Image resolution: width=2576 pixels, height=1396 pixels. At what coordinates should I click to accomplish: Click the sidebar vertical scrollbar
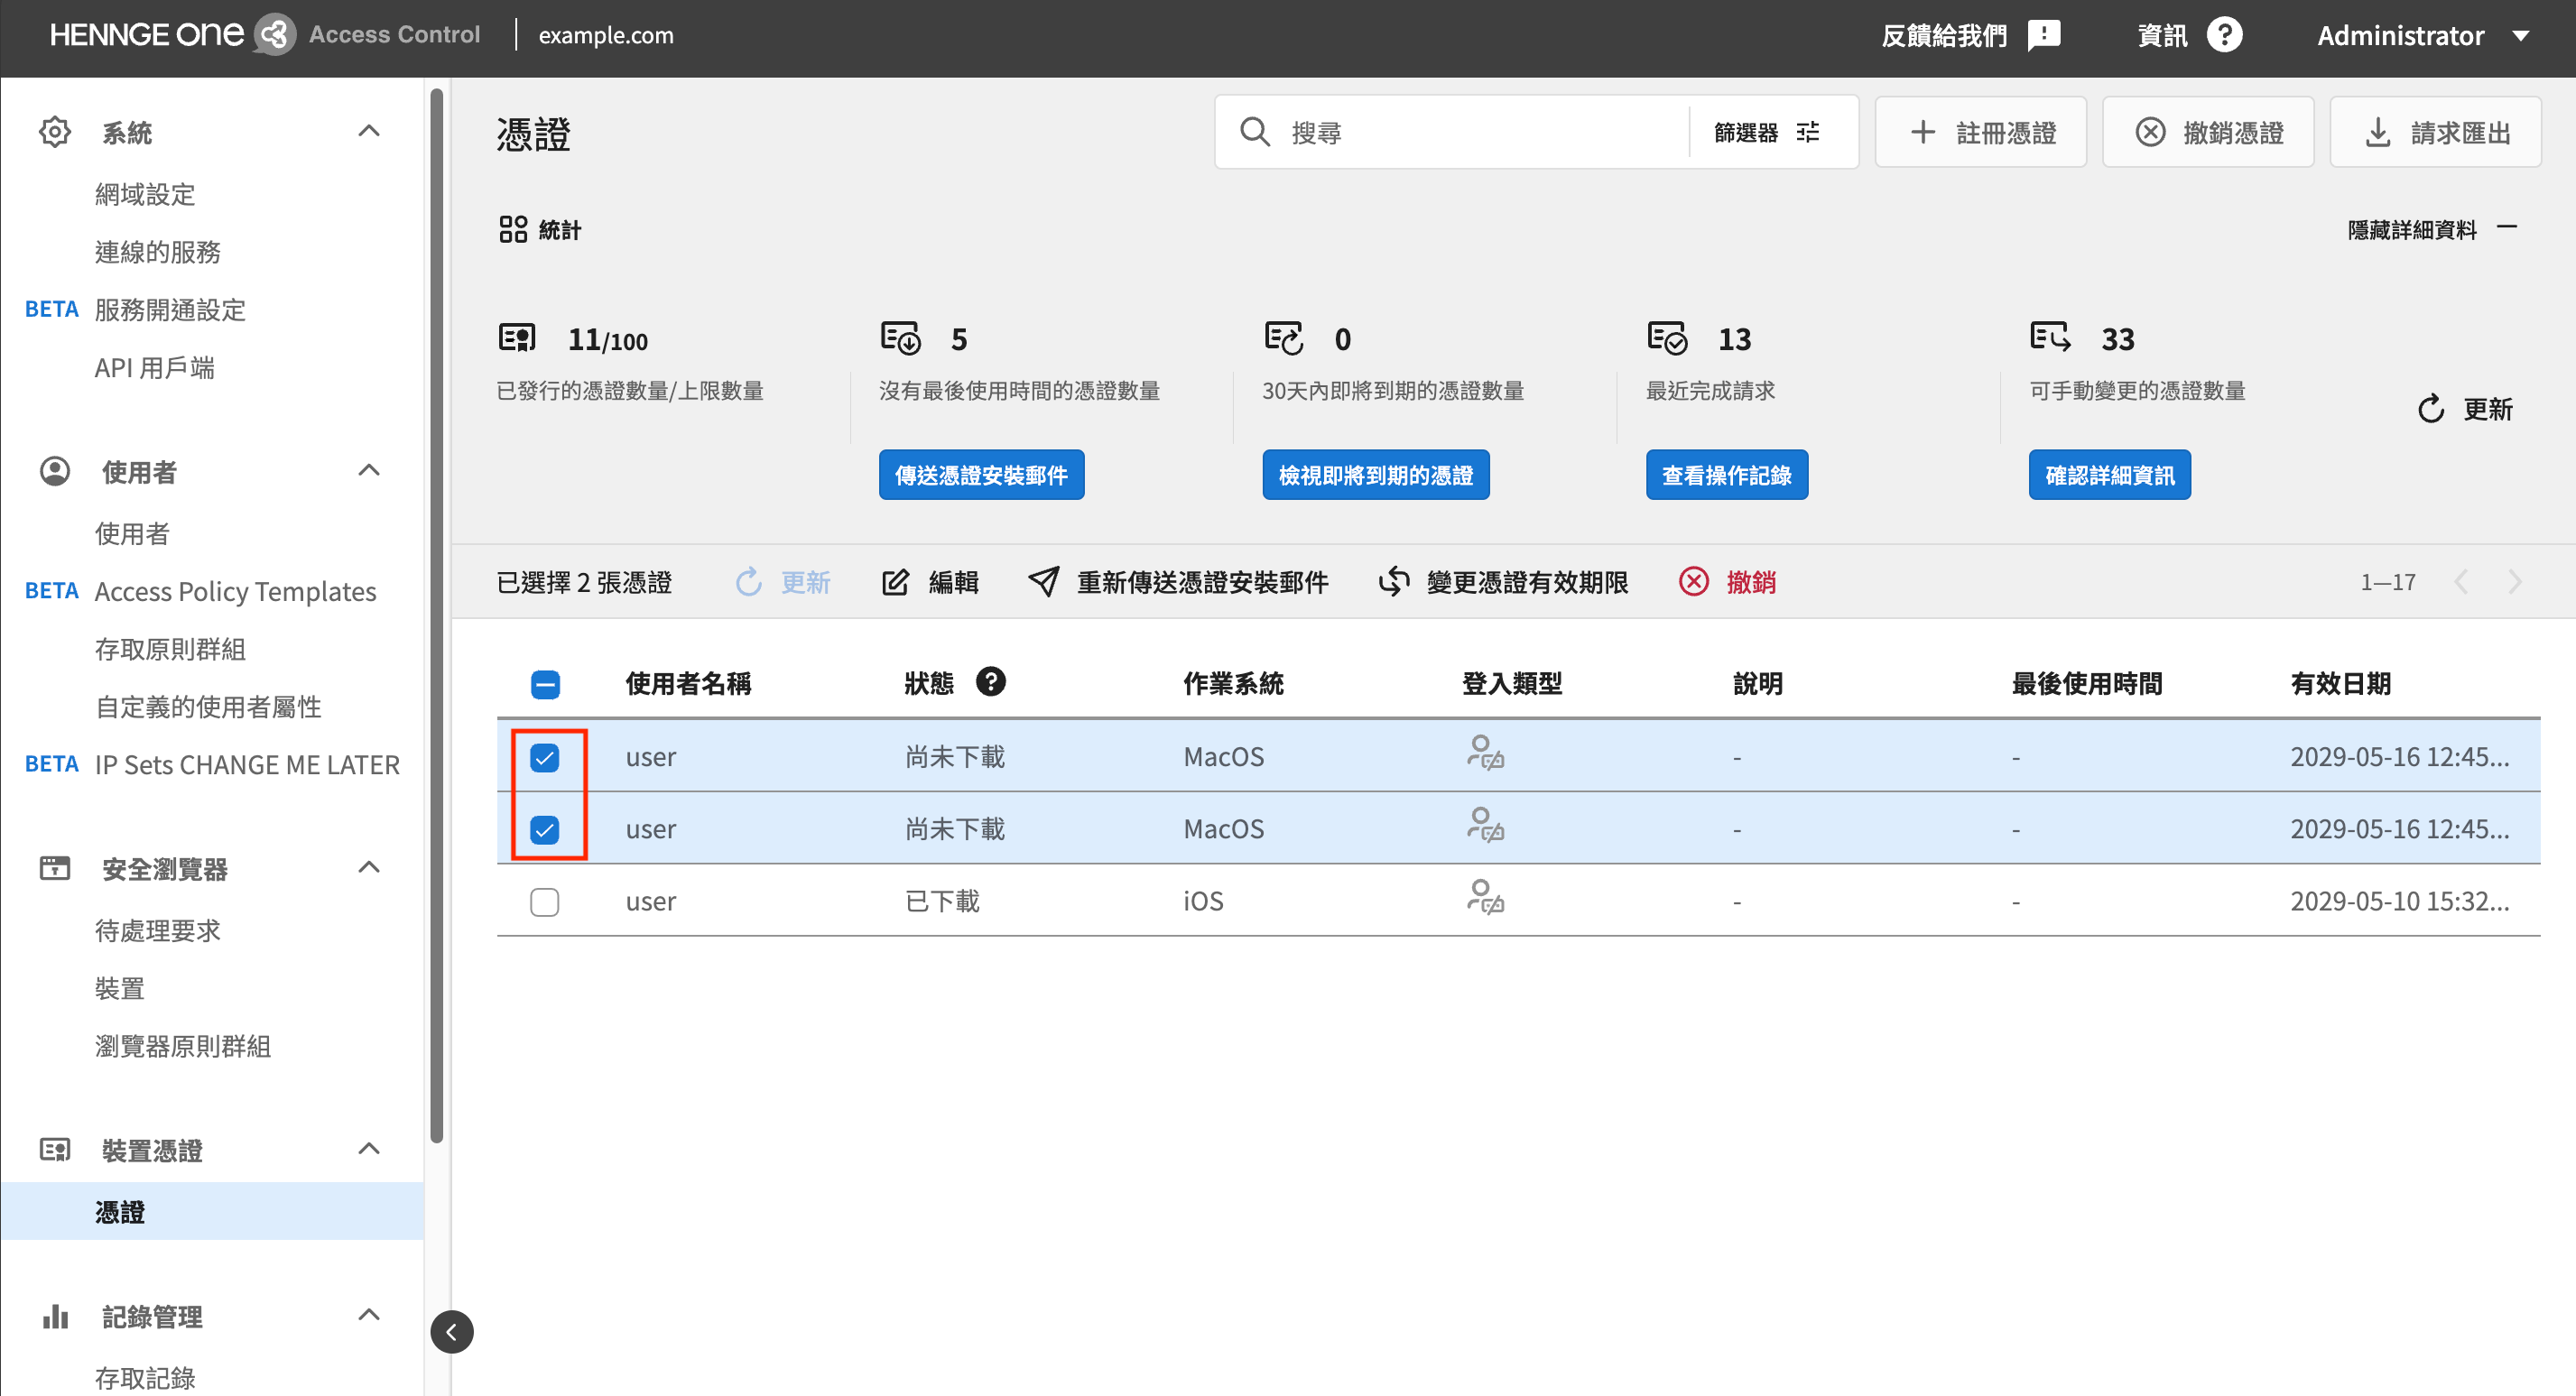(437, 615)
